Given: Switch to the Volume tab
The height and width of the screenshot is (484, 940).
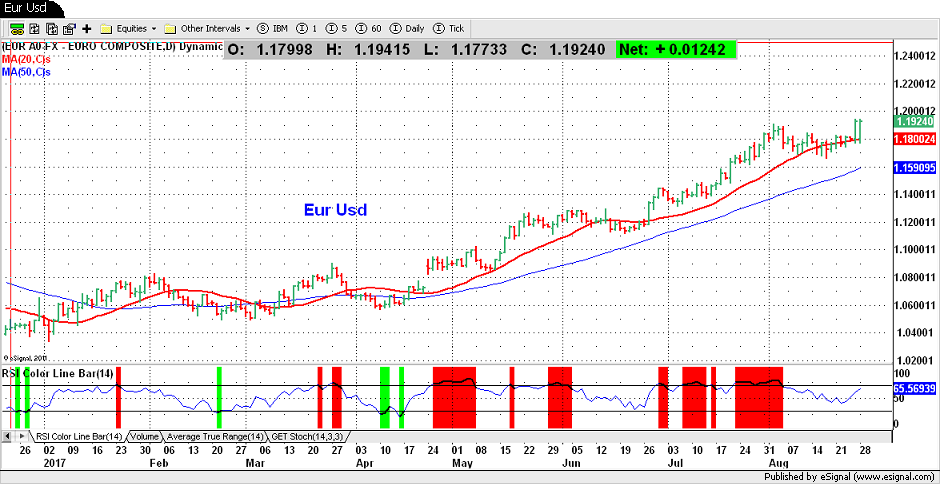Looking at the screenshot, I should (144, 437).
